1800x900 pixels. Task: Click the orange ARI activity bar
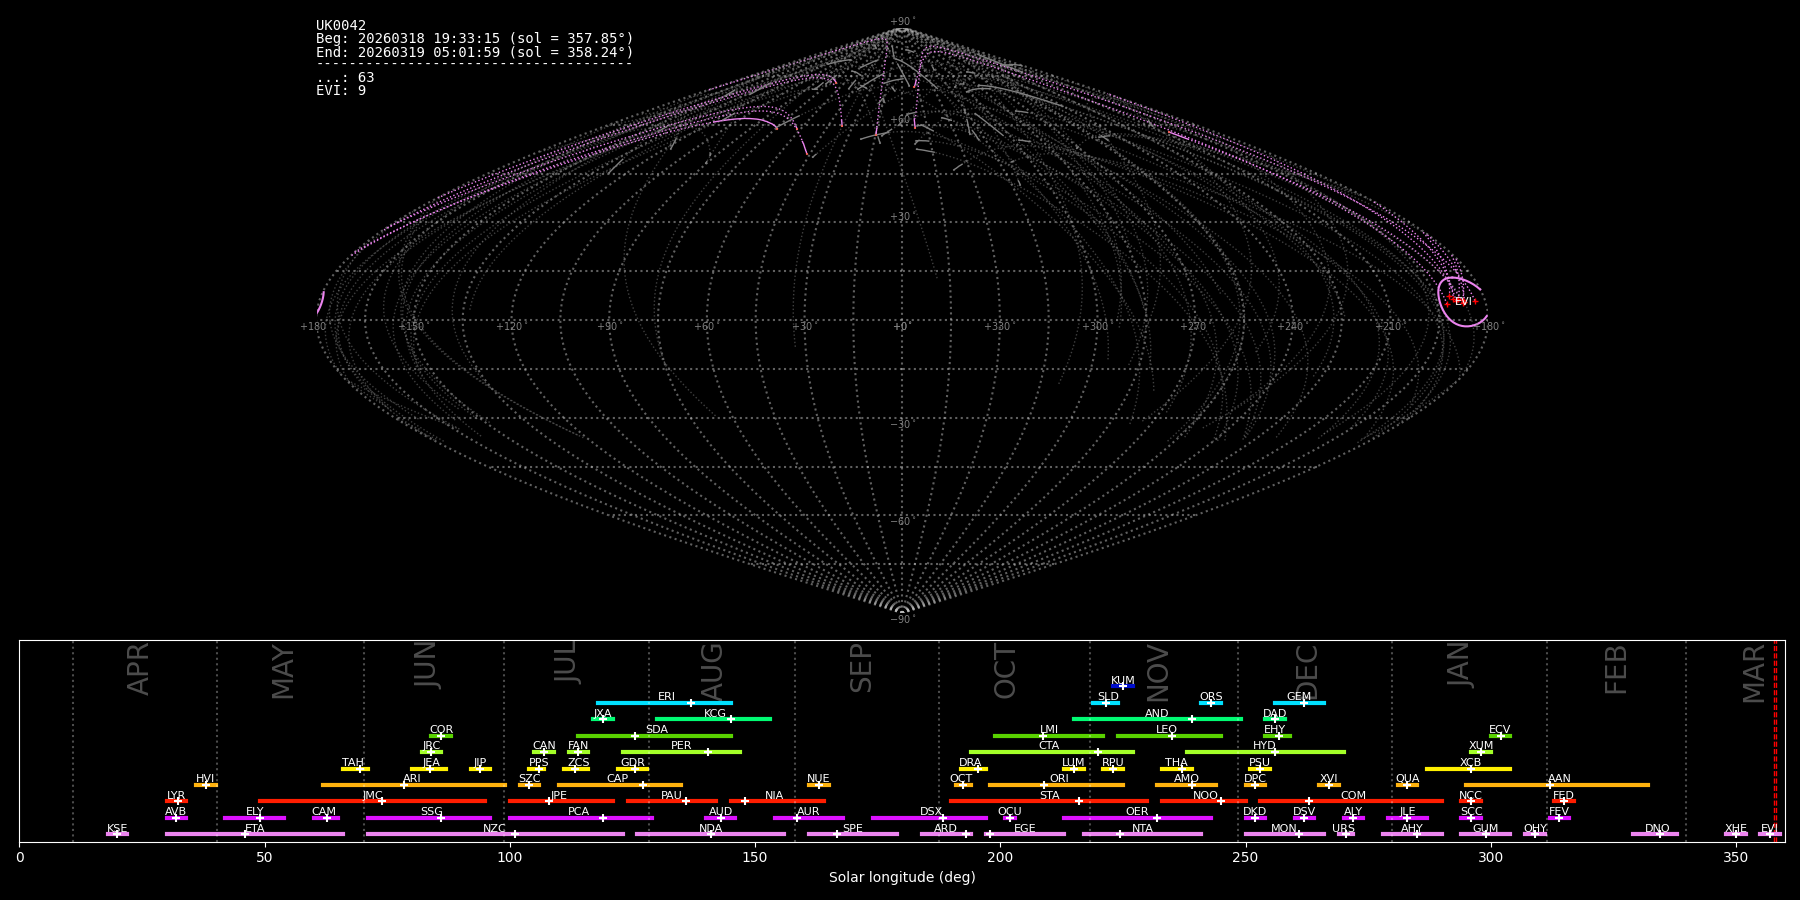414,785
